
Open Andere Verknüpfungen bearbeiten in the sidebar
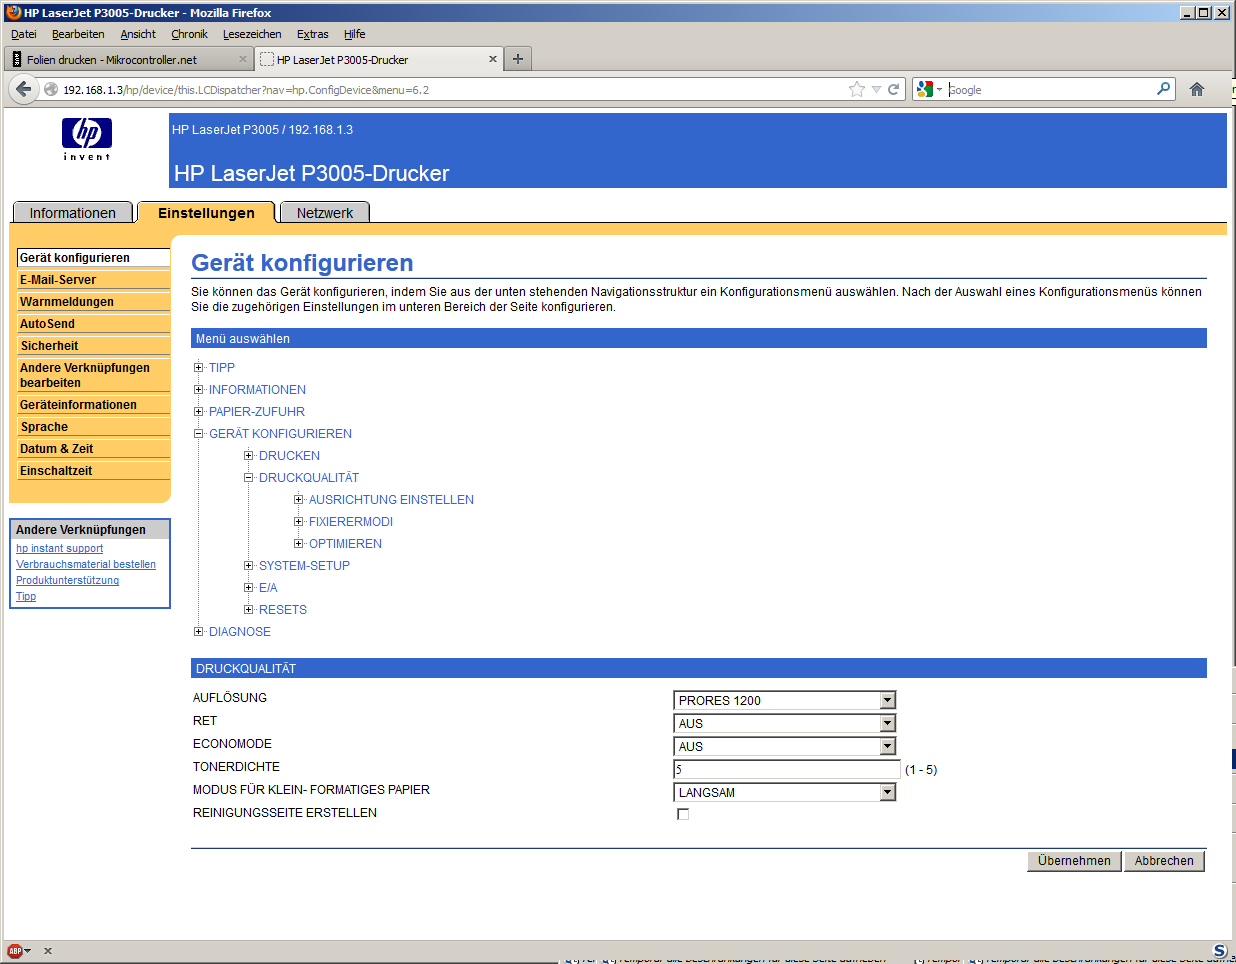tap(94, 375)
